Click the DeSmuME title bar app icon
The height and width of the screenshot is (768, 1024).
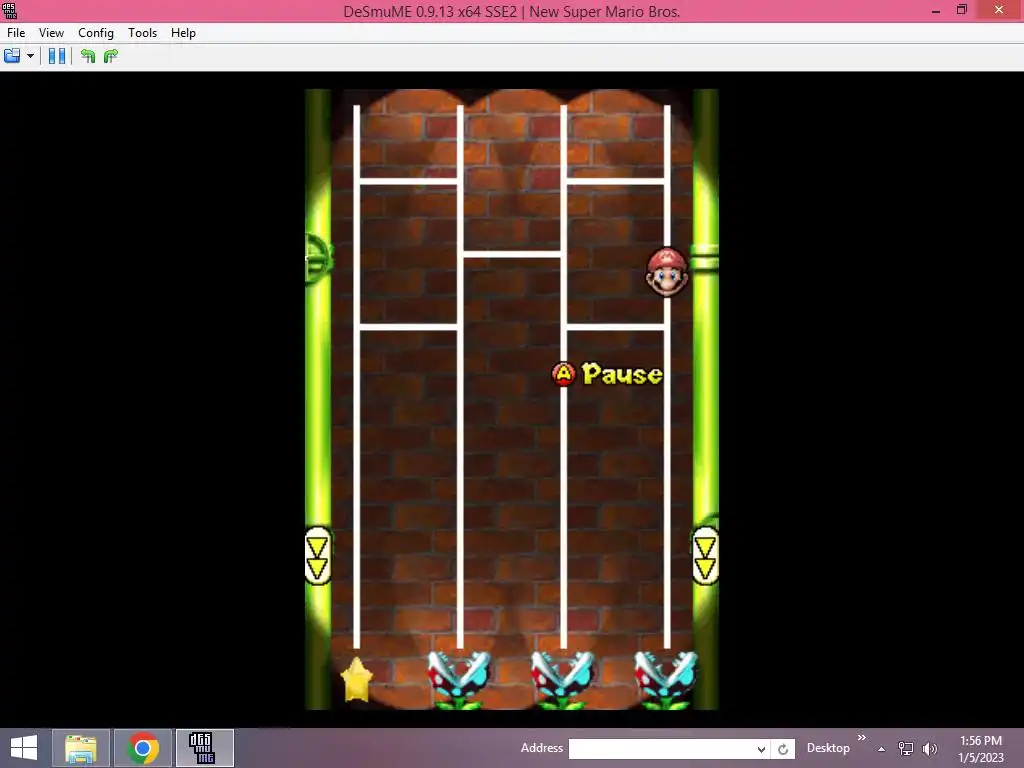tap(10, 10)
